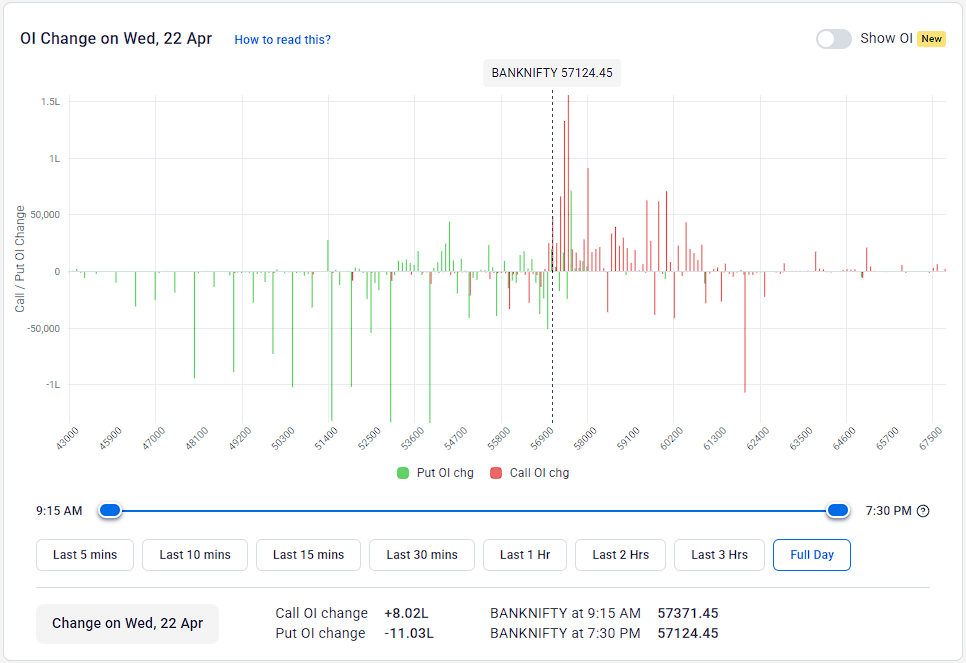Open the How to read this? link
Screen dimensions: 966x663
click(x=281, y=39)
